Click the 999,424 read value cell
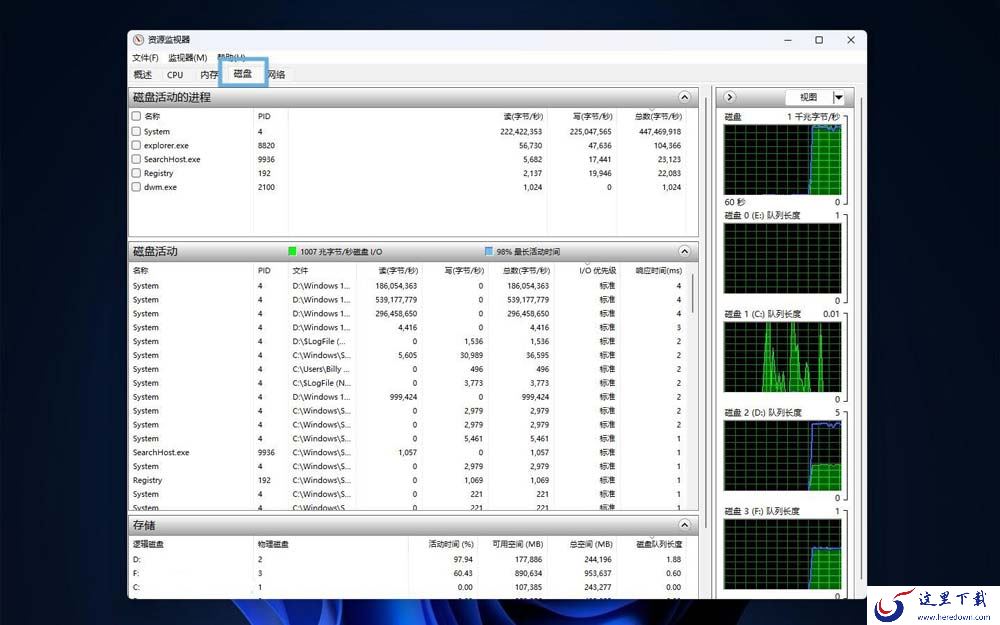The width and height of the screenshot is (1000, 625). (403, 397)
